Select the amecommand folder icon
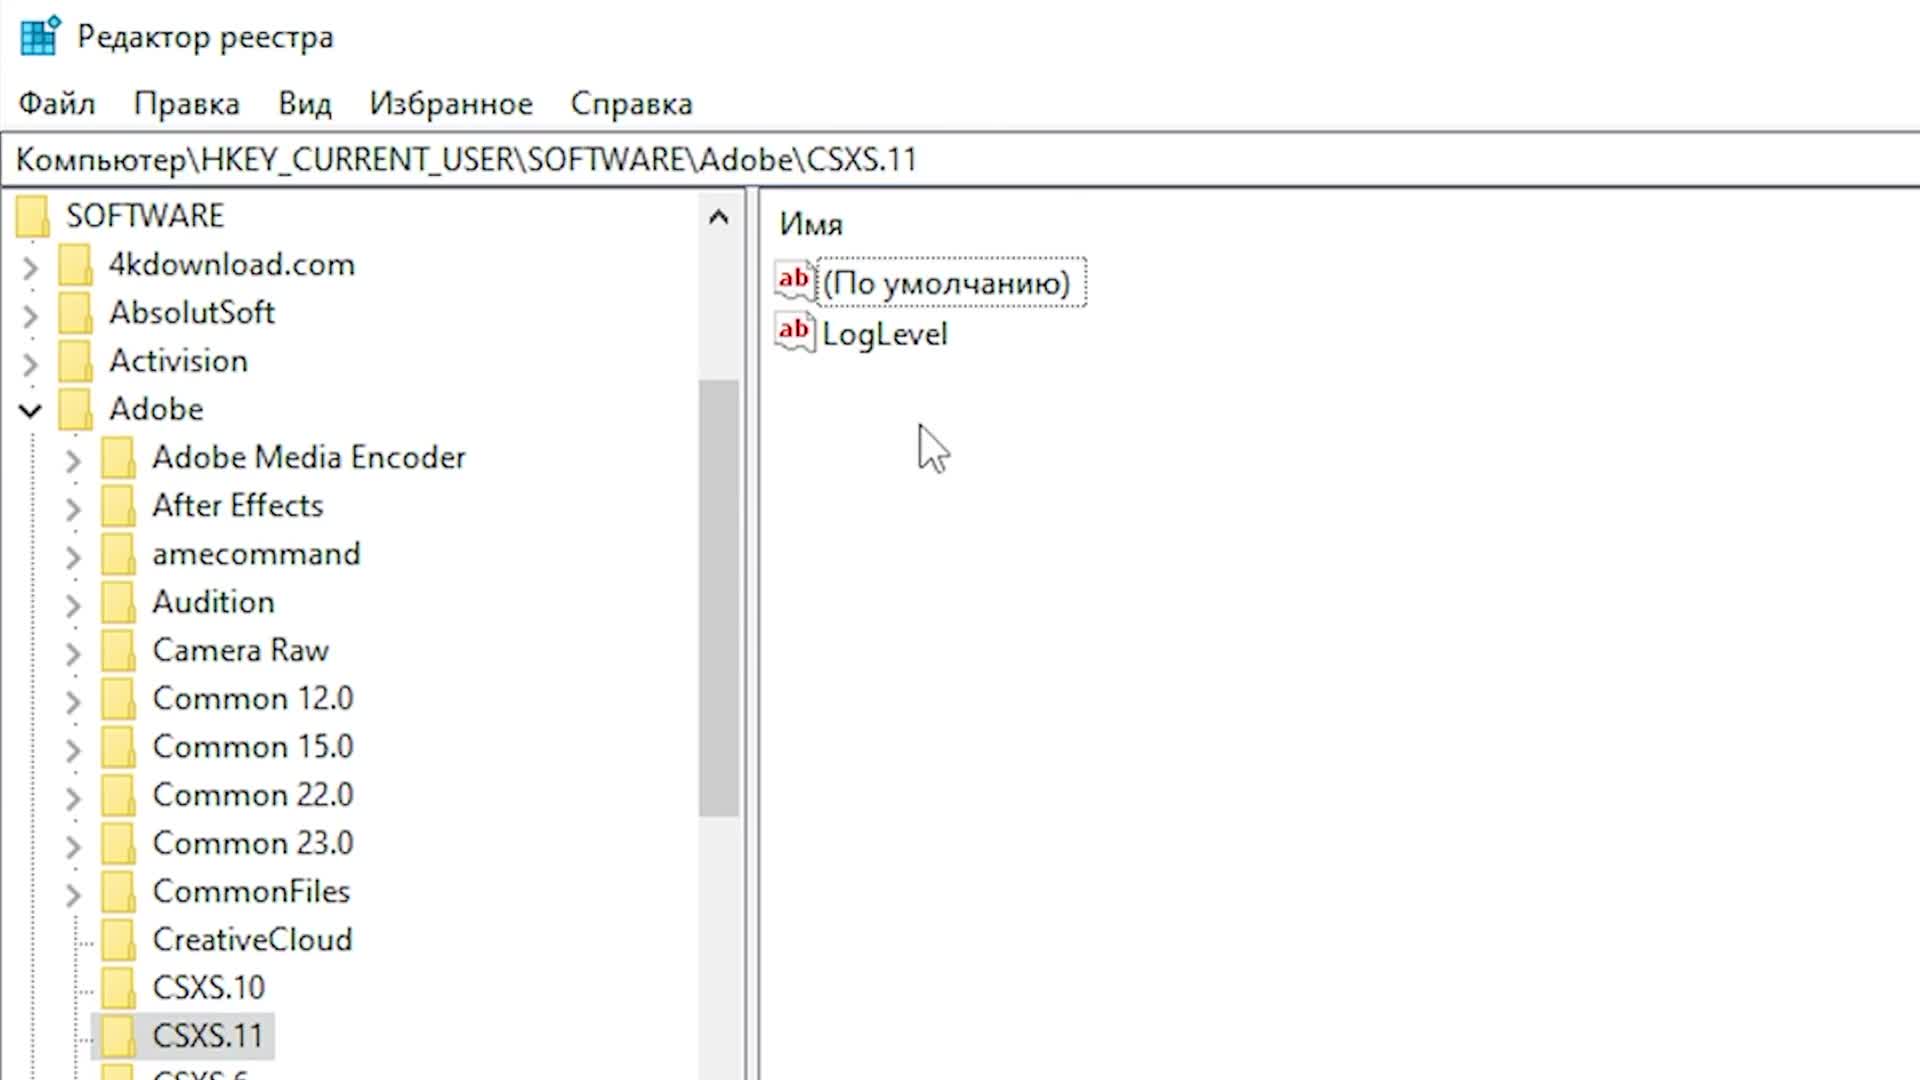The image size is (1920, 1080). [118, 554]
